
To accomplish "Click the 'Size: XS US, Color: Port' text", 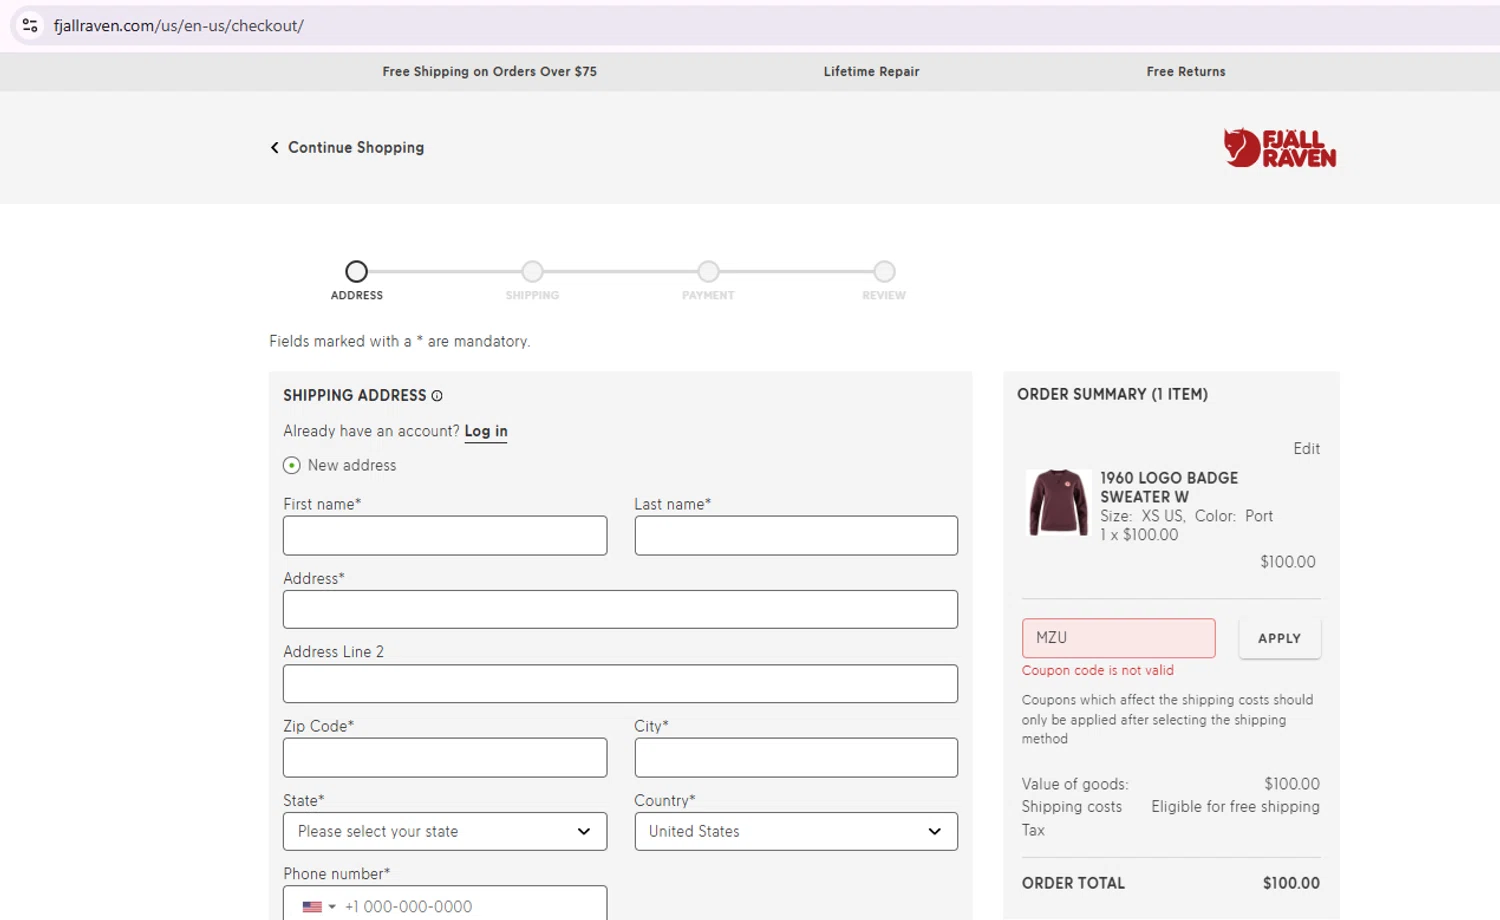I will pos(1186,516).
